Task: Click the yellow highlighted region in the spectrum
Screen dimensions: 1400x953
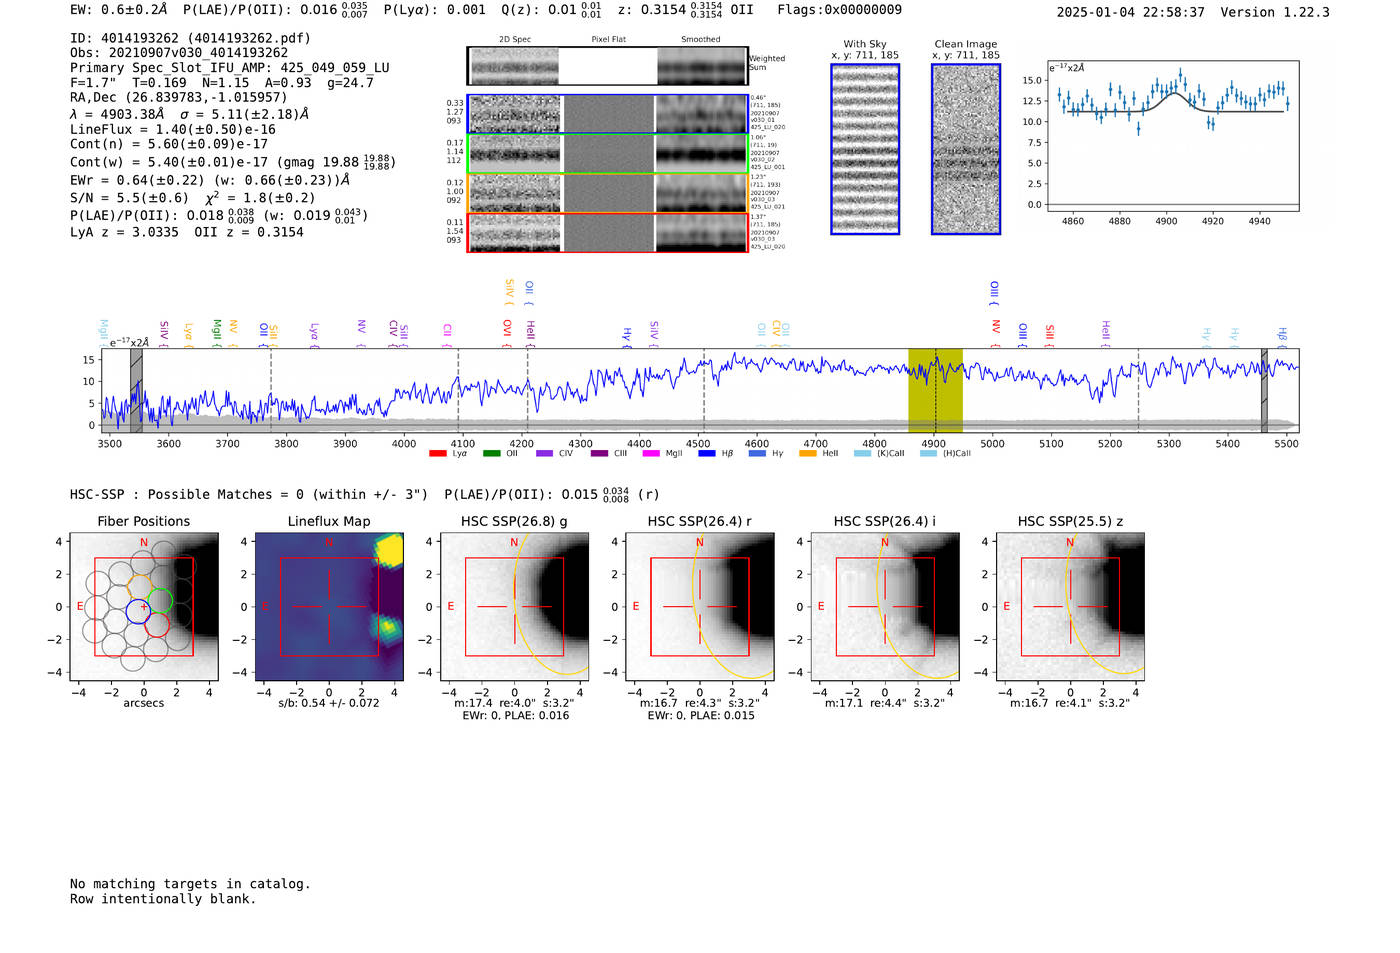Action: click(x=935, y=390)
